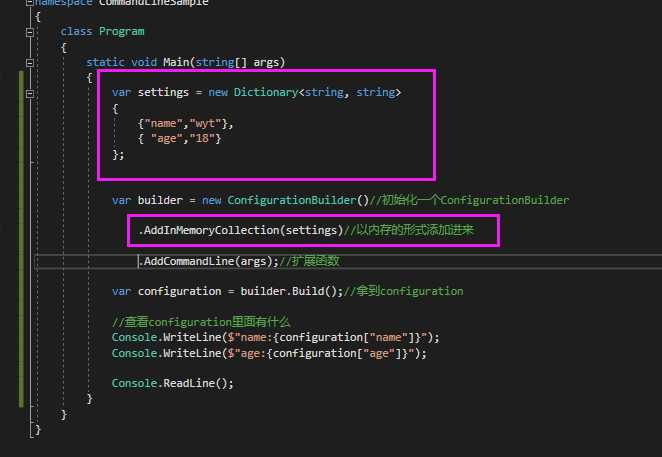662x457 pixels.
Task: Click the comment after AddInMemoryCollection(settings)
Action: pyautogui.click(x=409, y=231)
